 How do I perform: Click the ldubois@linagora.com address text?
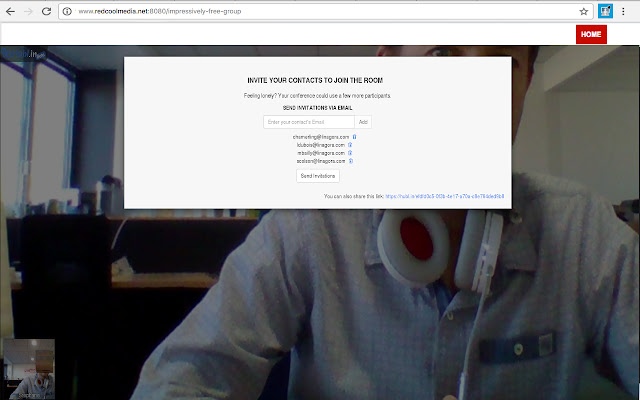(x=321, y=145)
